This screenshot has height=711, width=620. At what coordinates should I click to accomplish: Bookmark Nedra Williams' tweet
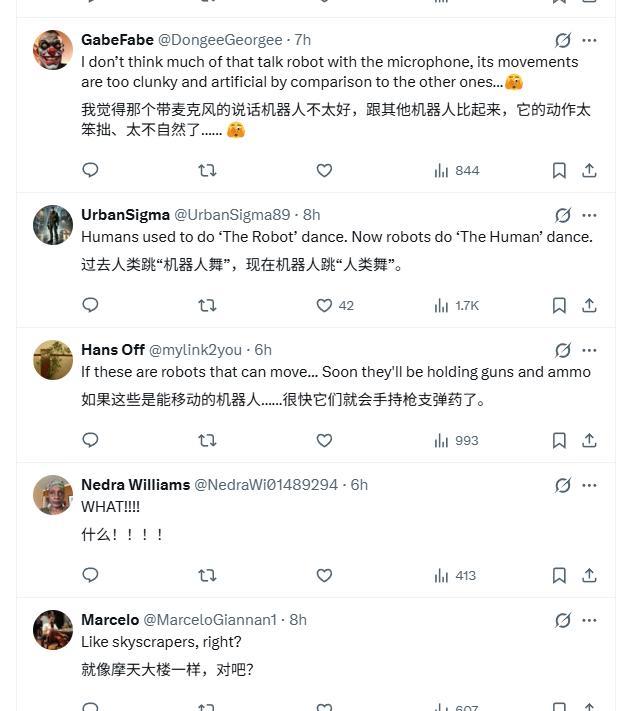(x=560, y=575)
